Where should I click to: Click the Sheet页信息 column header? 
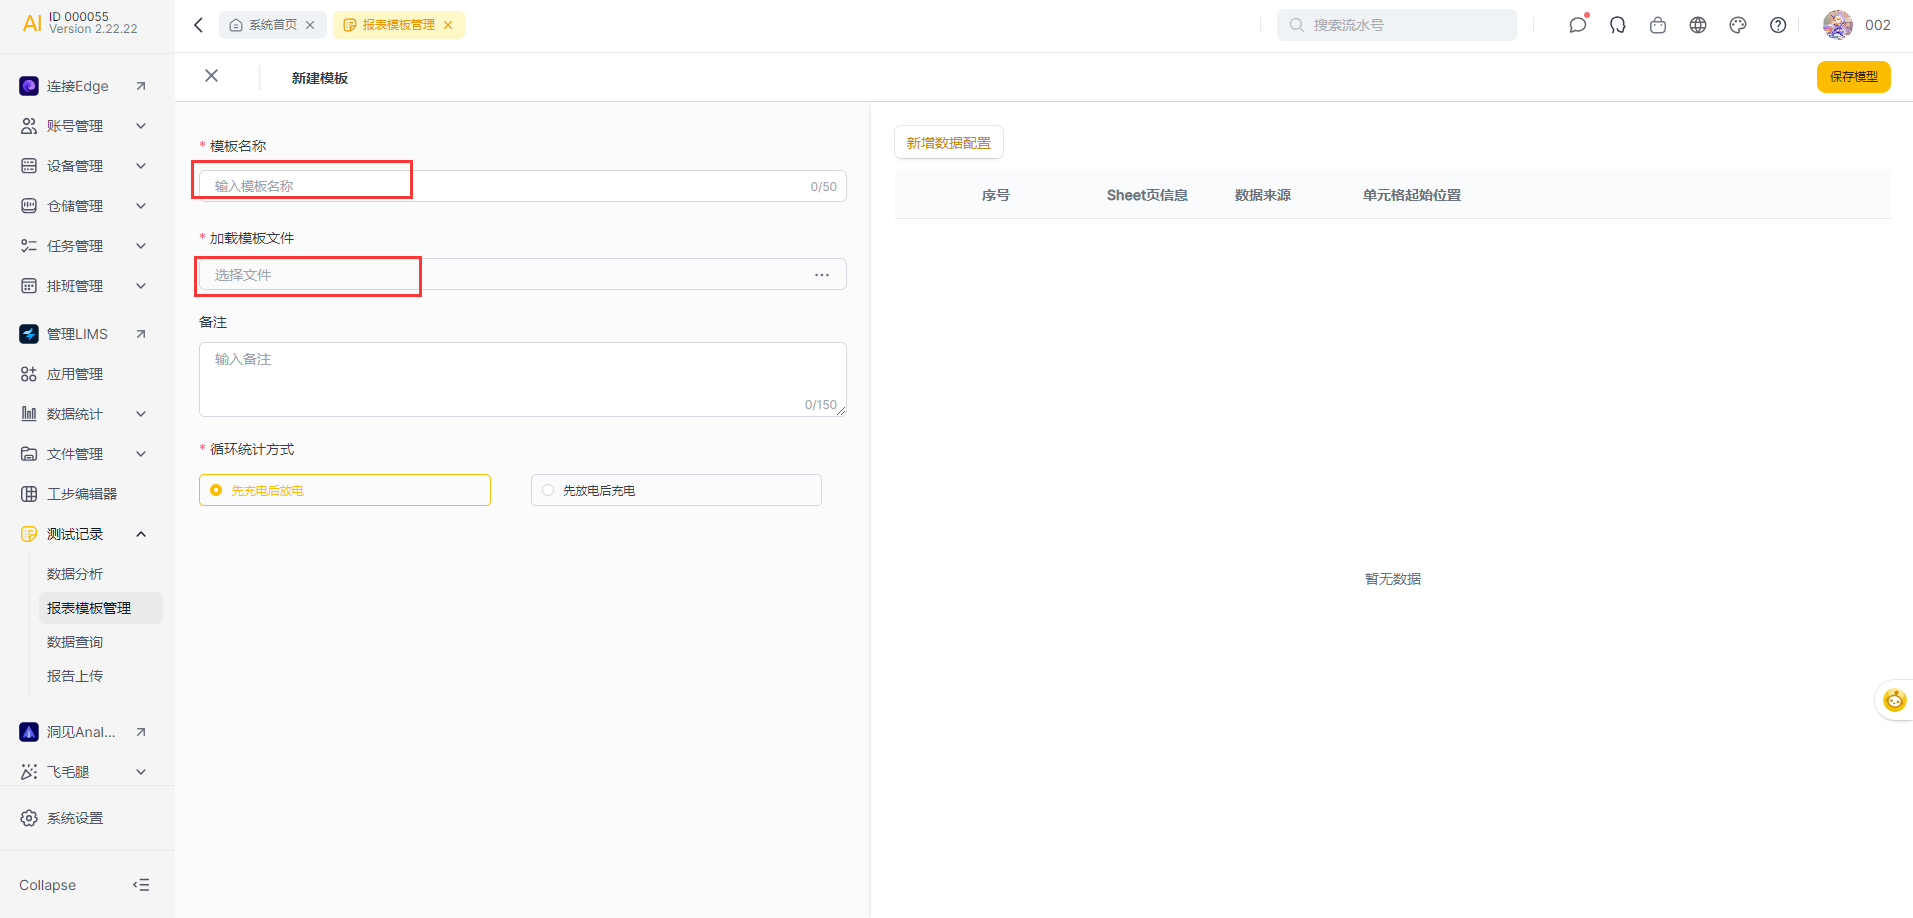coord(1147,195)
